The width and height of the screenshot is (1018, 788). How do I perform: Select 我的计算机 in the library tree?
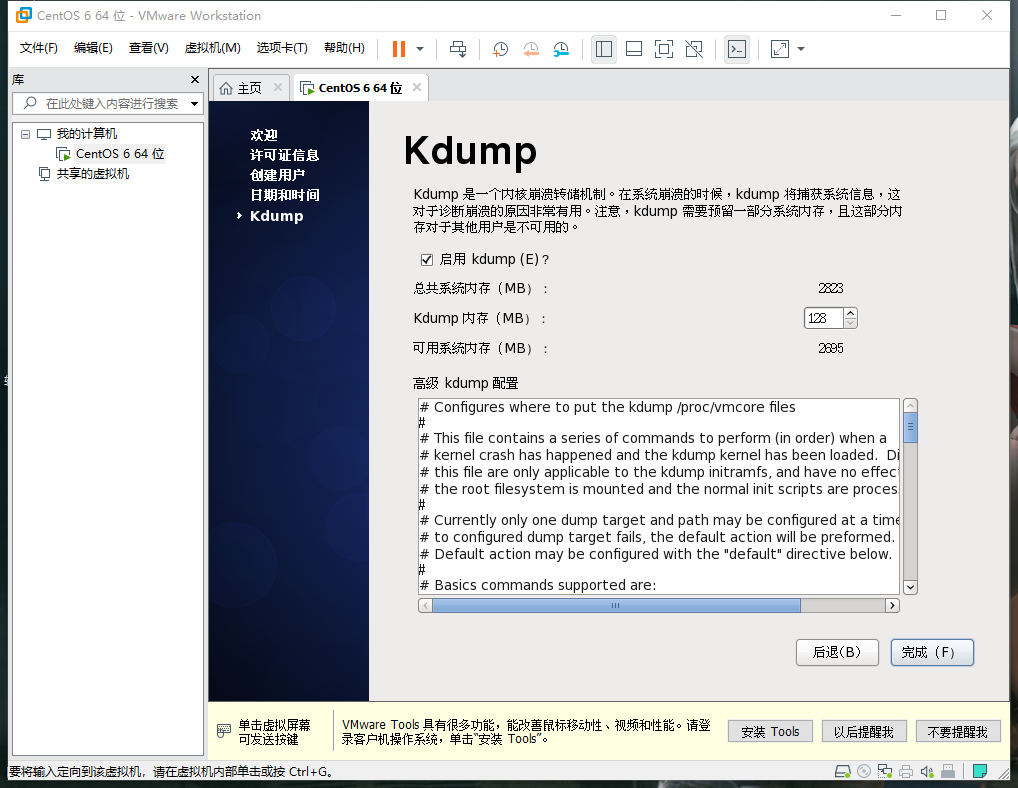pyautogui.click(x=86, y=134)
